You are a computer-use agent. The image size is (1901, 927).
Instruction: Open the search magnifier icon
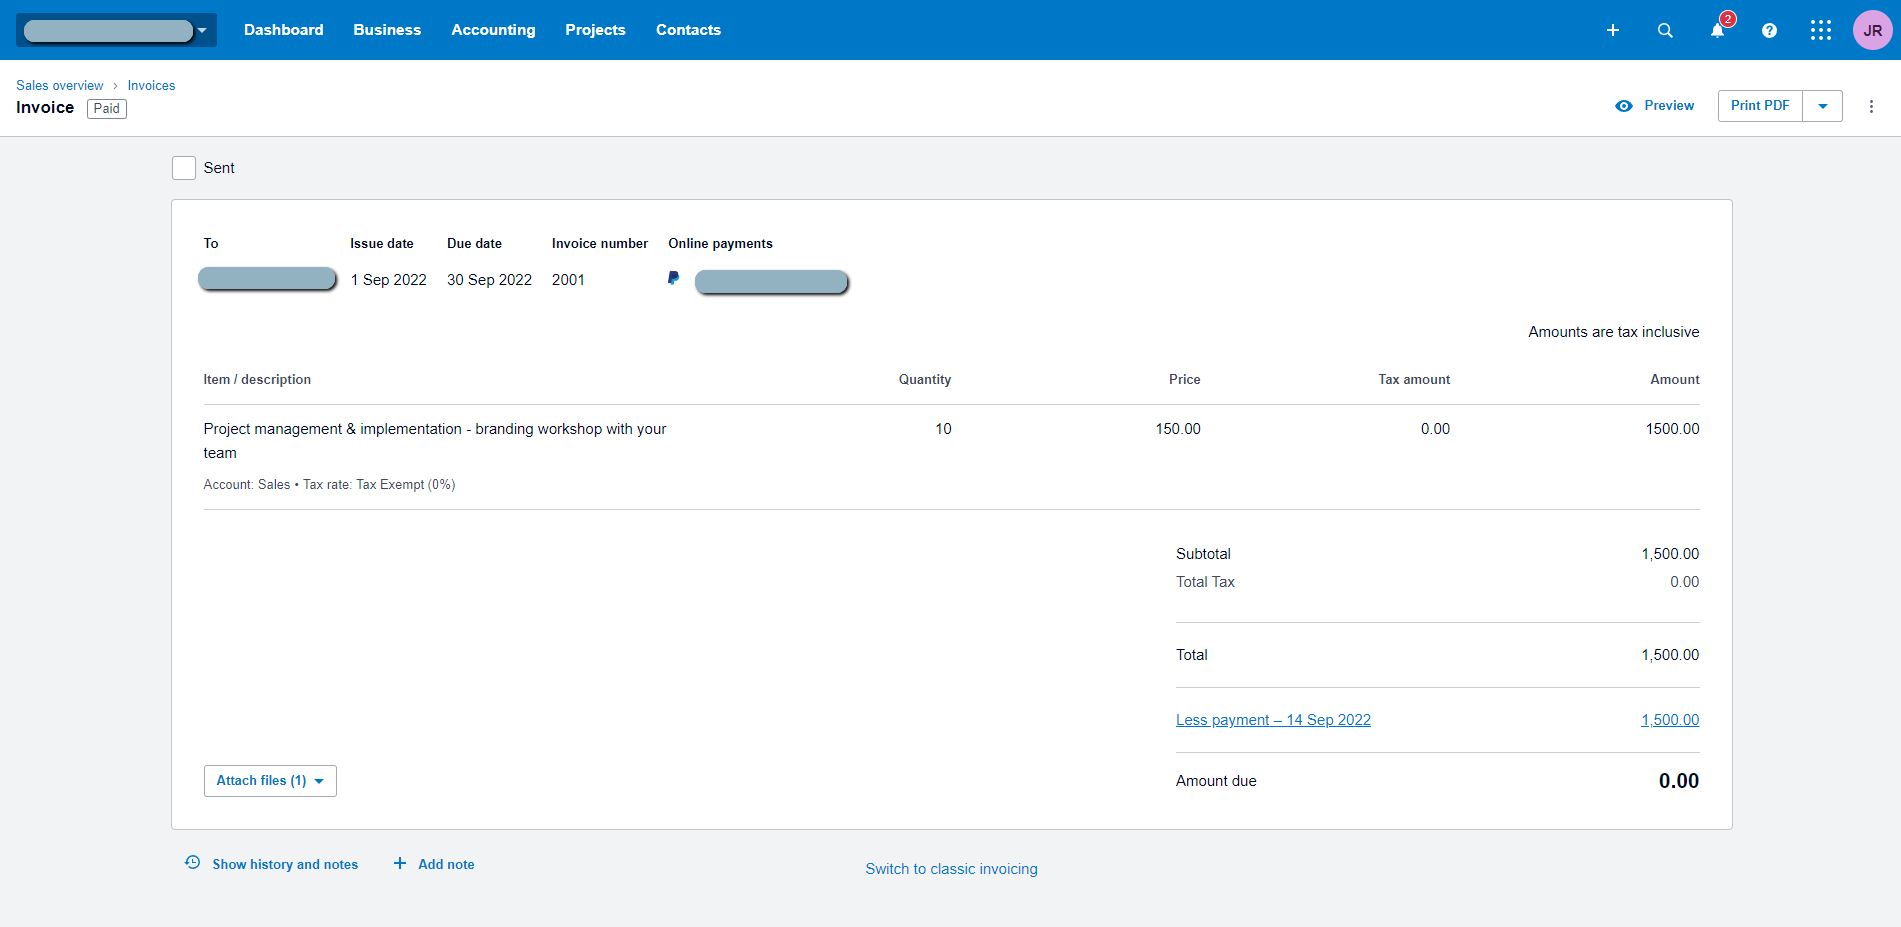1665,30
